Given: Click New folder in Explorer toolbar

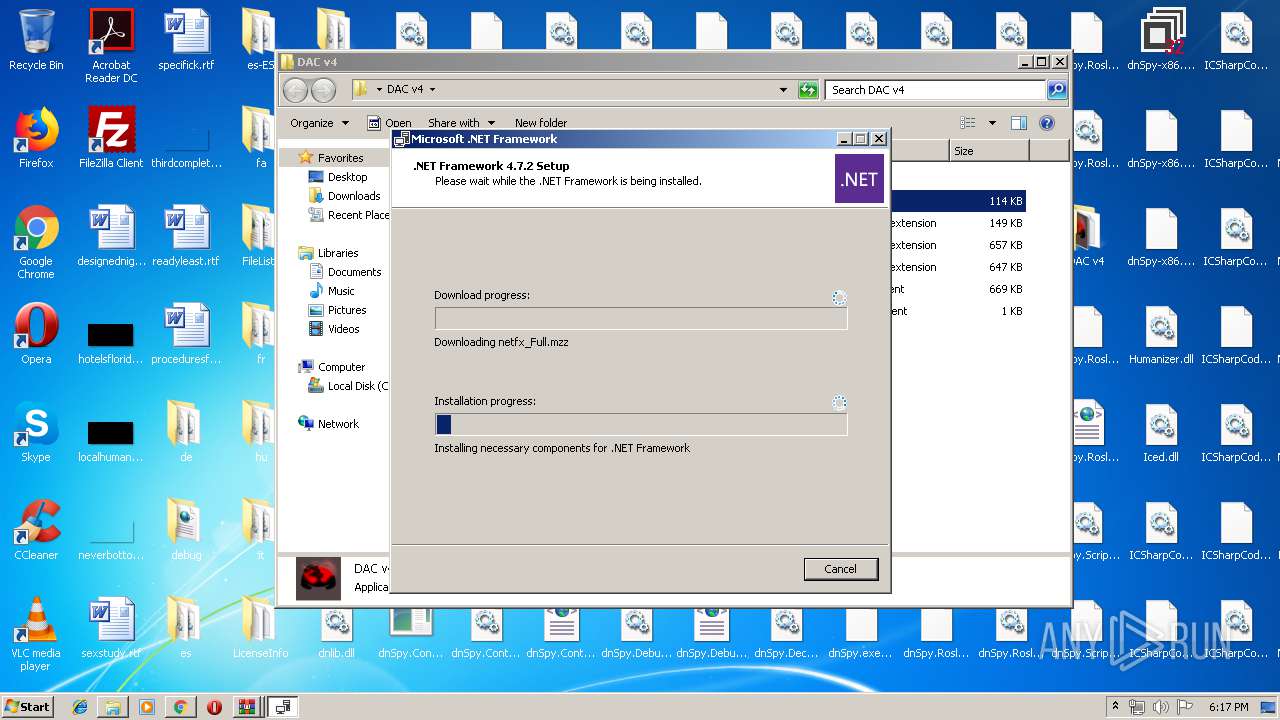Looking at the screenshot, I should (541, 123).
